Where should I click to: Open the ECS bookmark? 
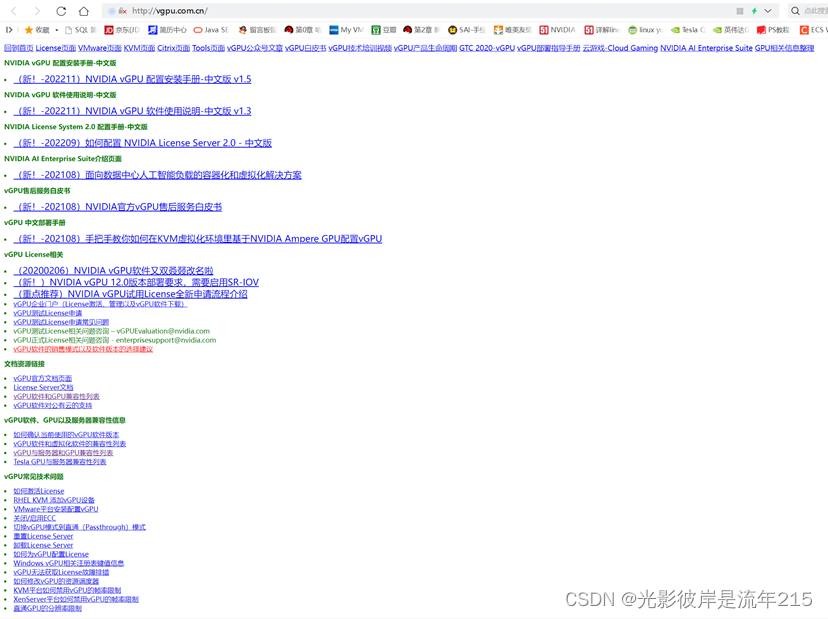click(x=814, y=30)
